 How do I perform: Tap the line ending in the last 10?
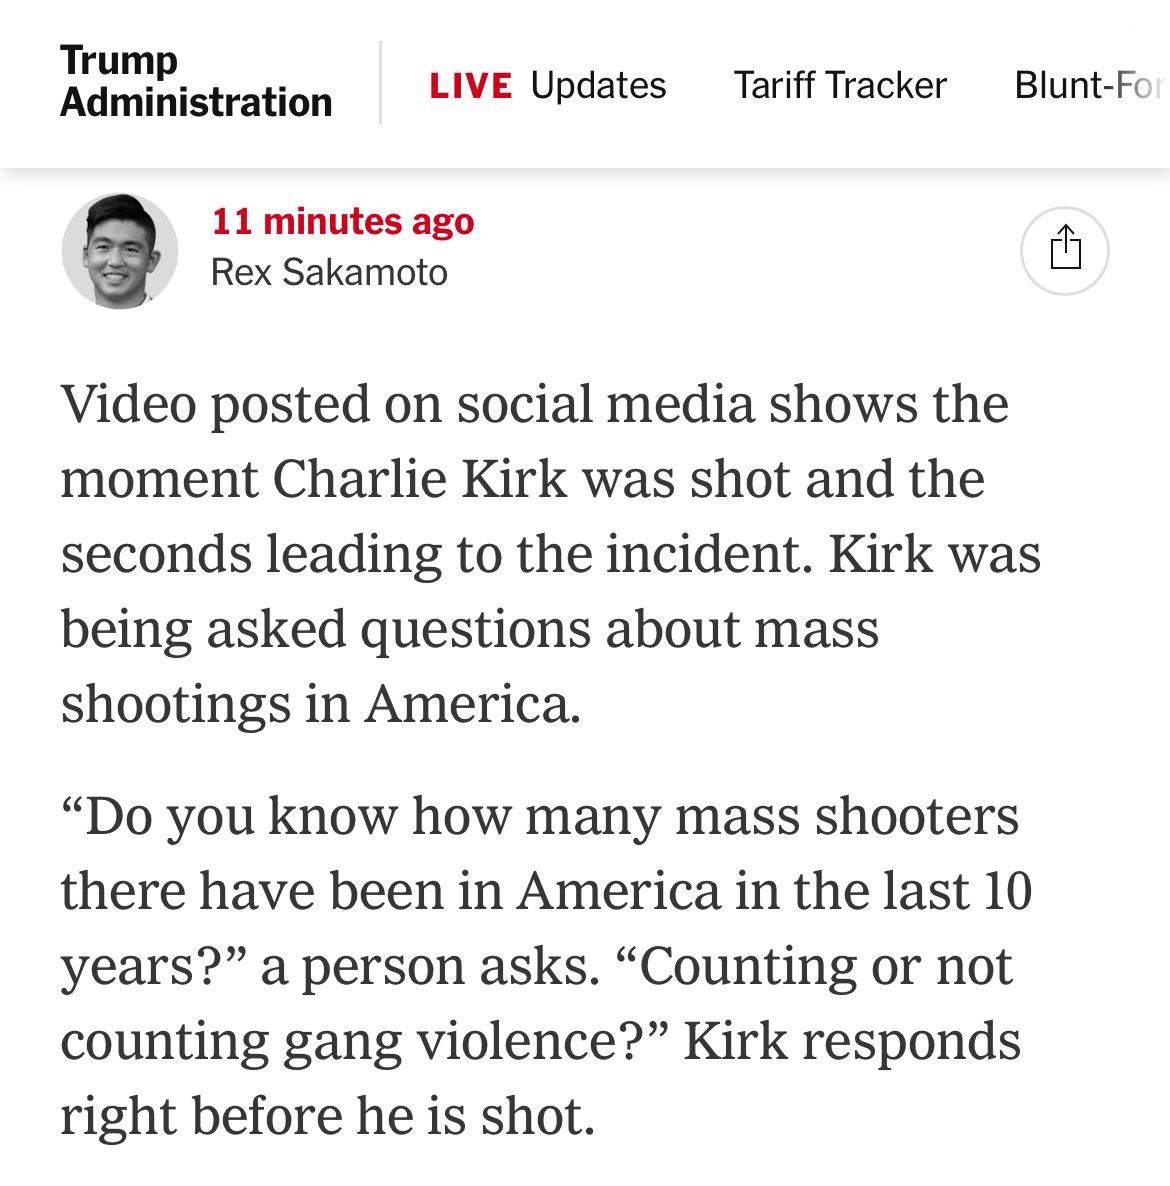[x=546, y=891]
